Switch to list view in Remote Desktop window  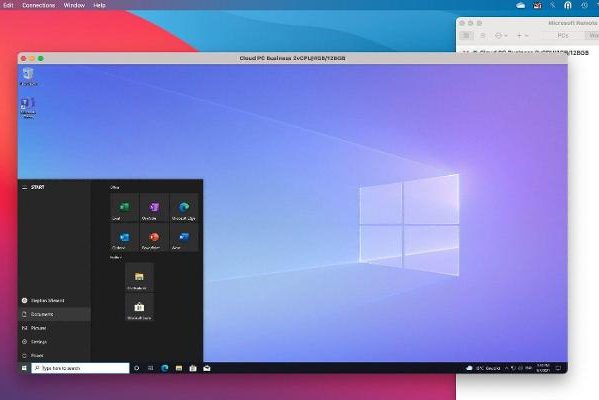pos(482,36)
